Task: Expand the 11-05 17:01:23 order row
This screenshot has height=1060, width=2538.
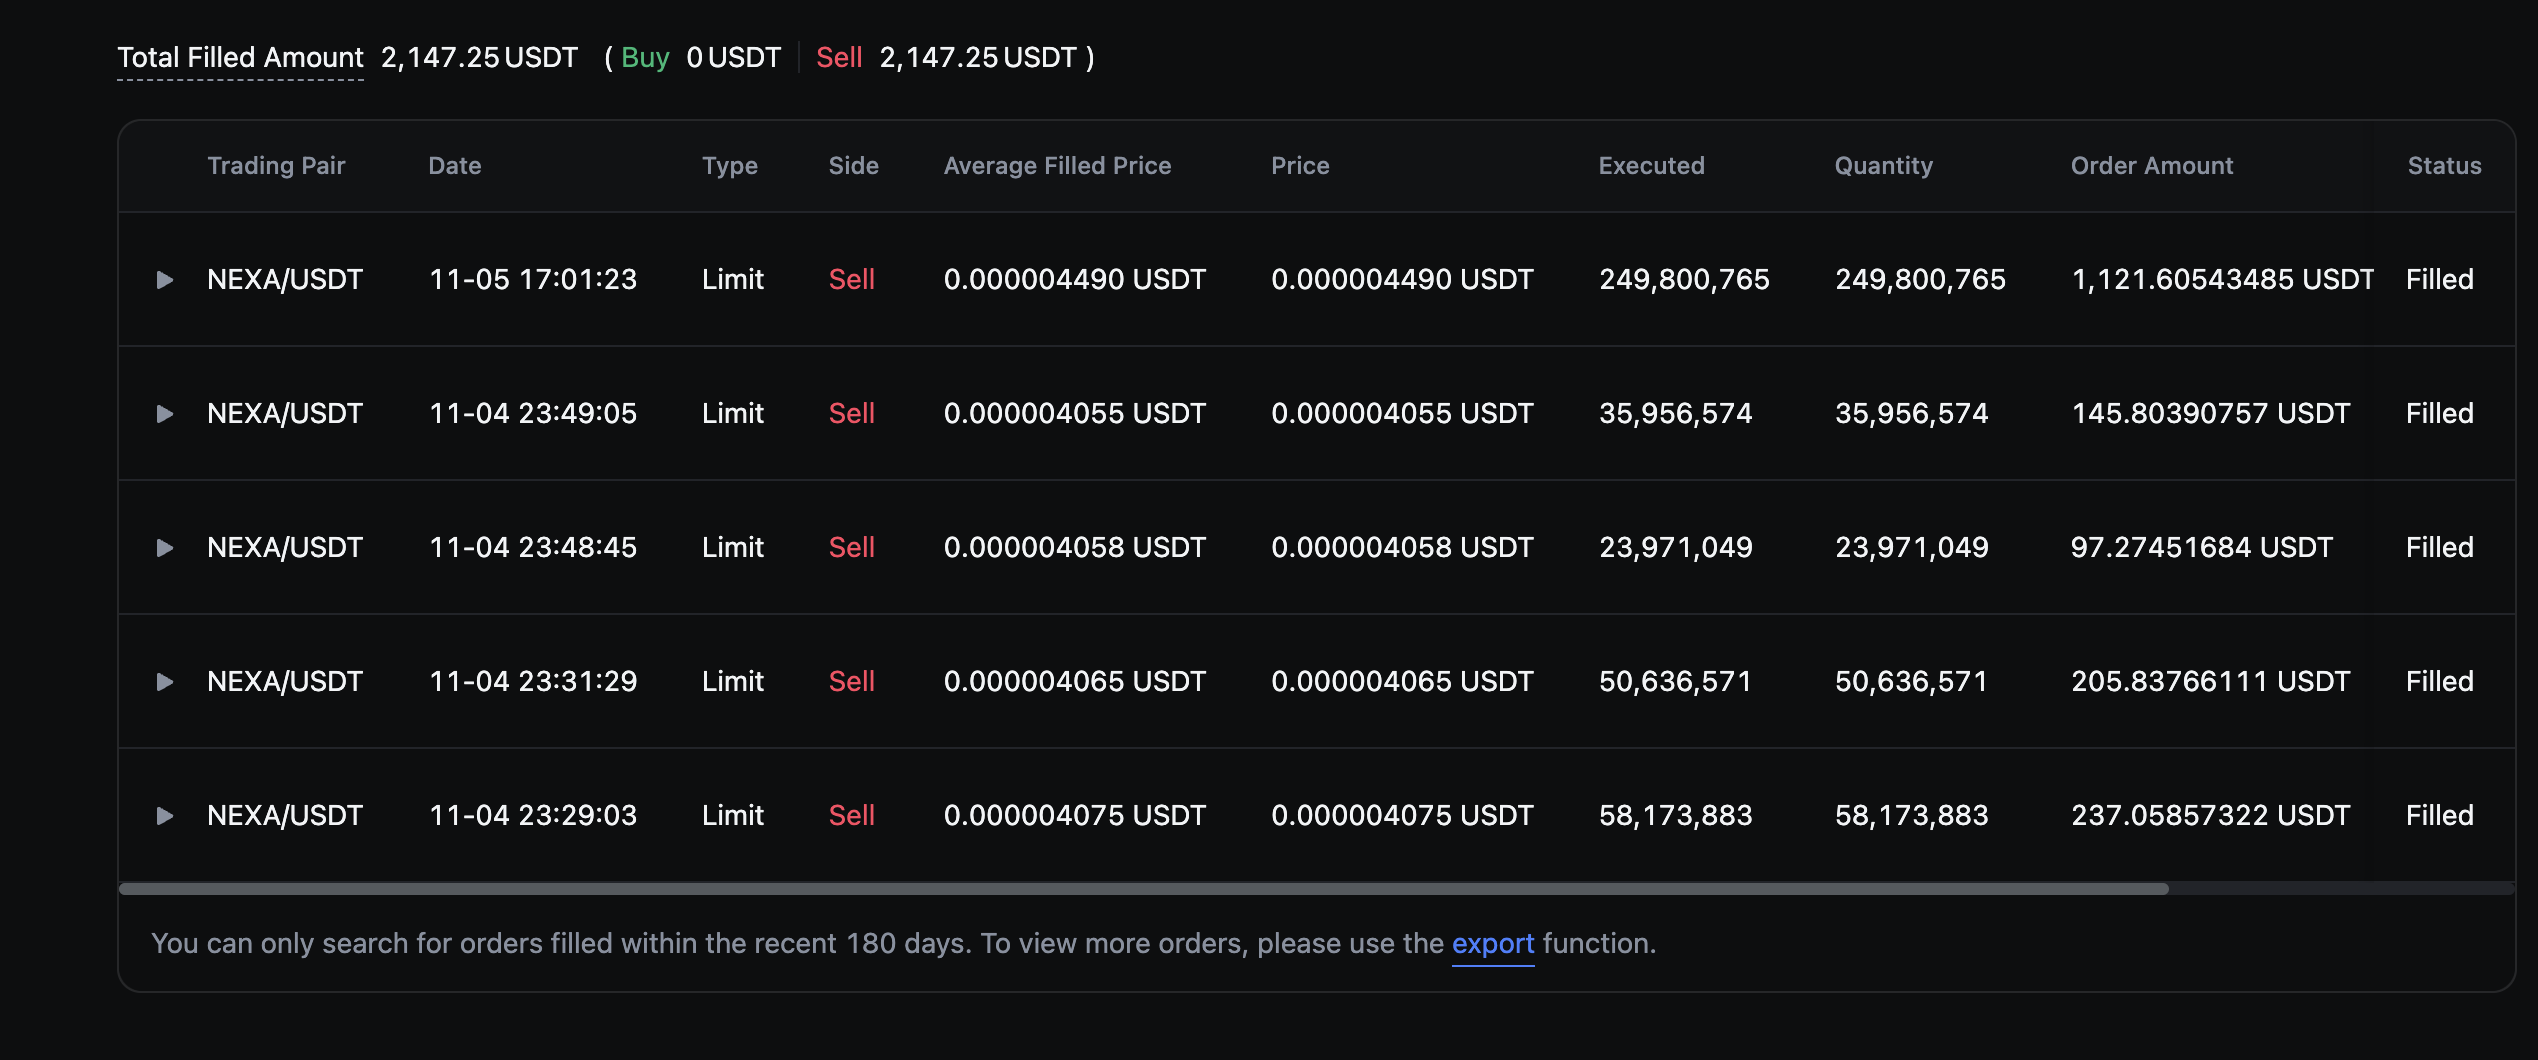Action: 165,280
